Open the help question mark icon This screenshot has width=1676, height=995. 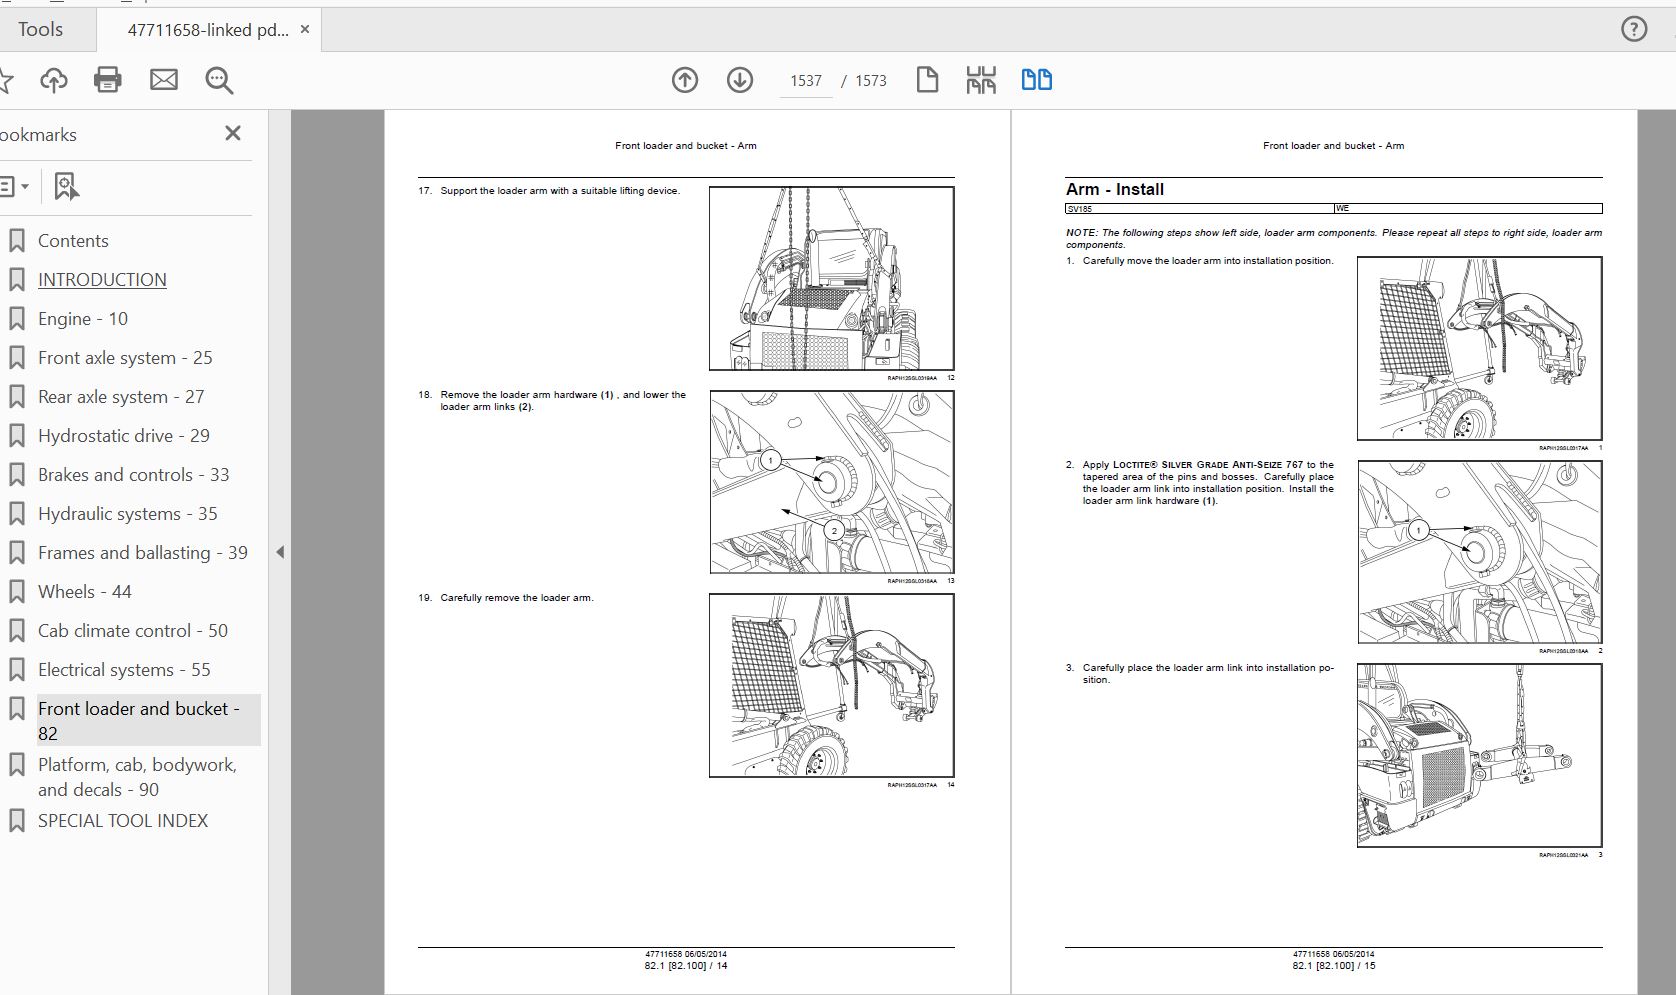pyautogui.click(x=1633, y=29)
